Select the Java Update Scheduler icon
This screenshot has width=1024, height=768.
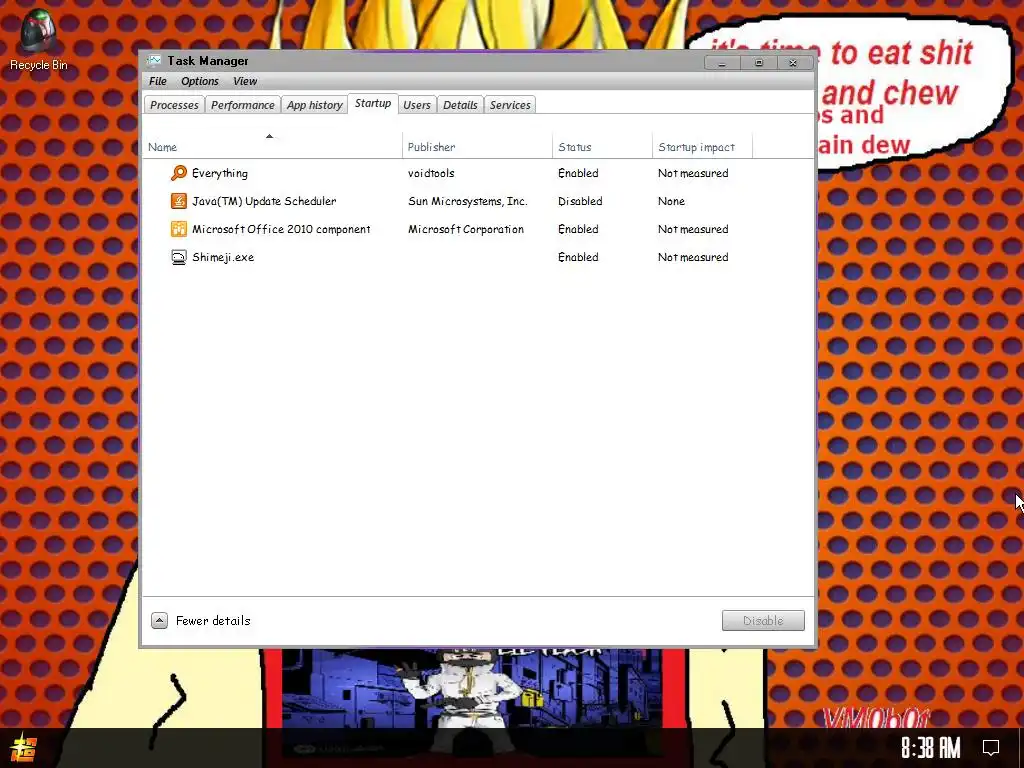tap(178, 201)
